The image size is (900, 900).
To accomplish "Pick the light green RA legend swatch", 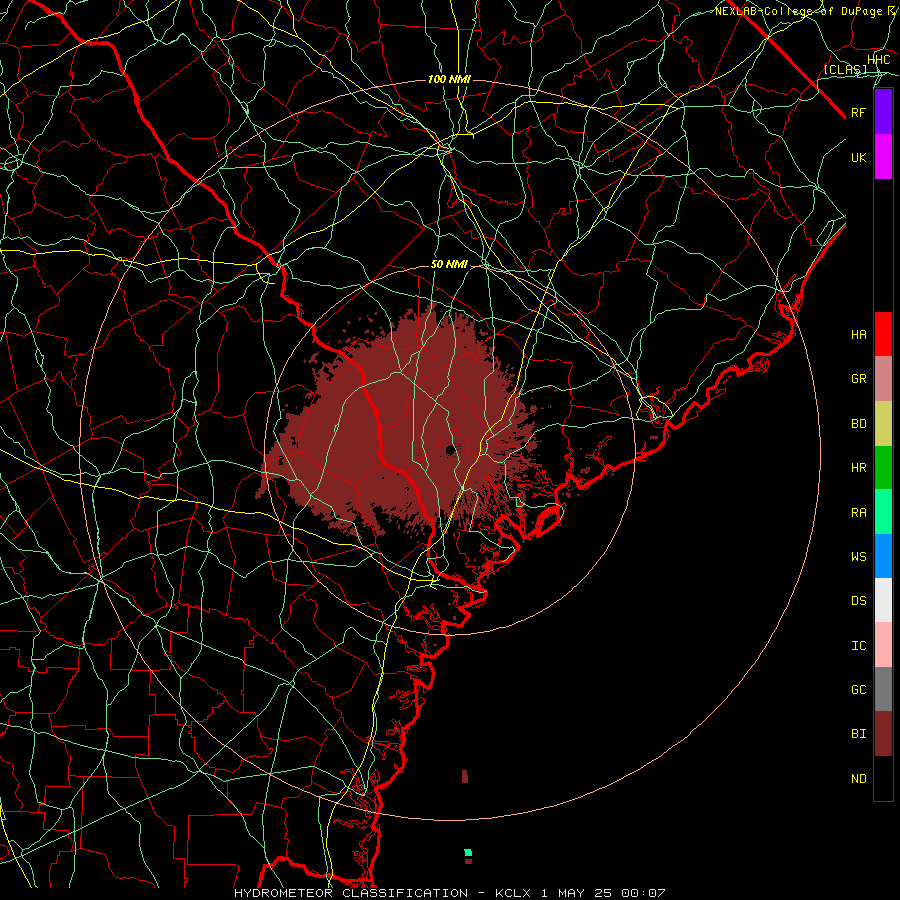I will (883, 512).
